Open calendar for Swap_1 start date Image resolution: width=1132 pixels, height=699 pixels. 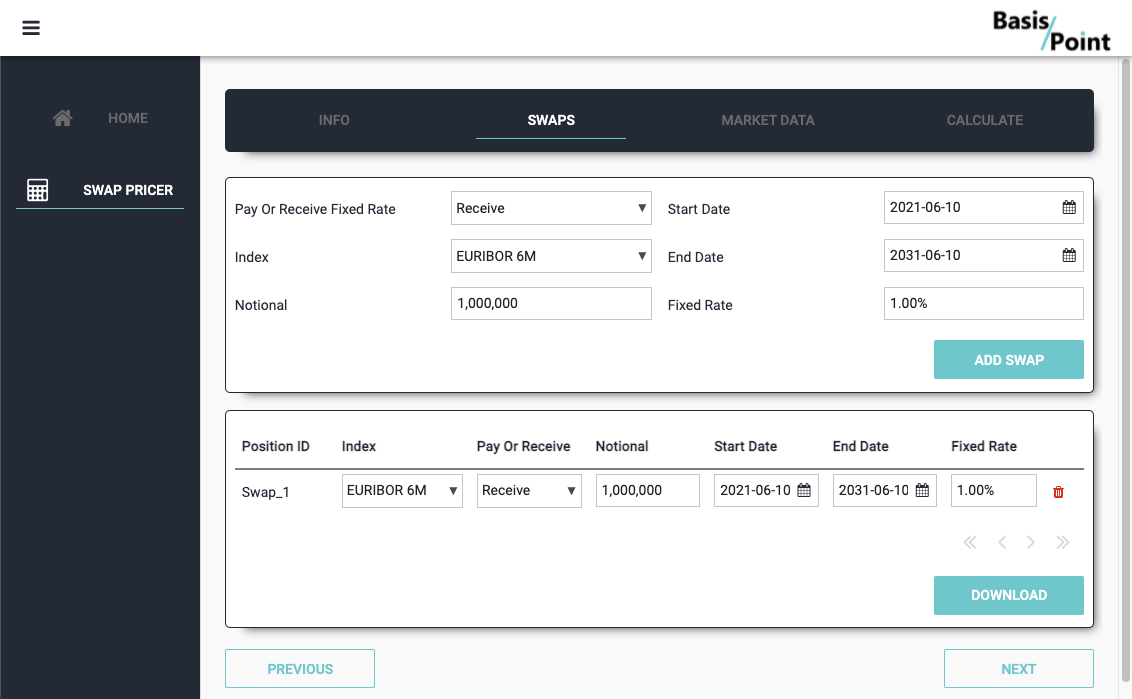point(804,491)
